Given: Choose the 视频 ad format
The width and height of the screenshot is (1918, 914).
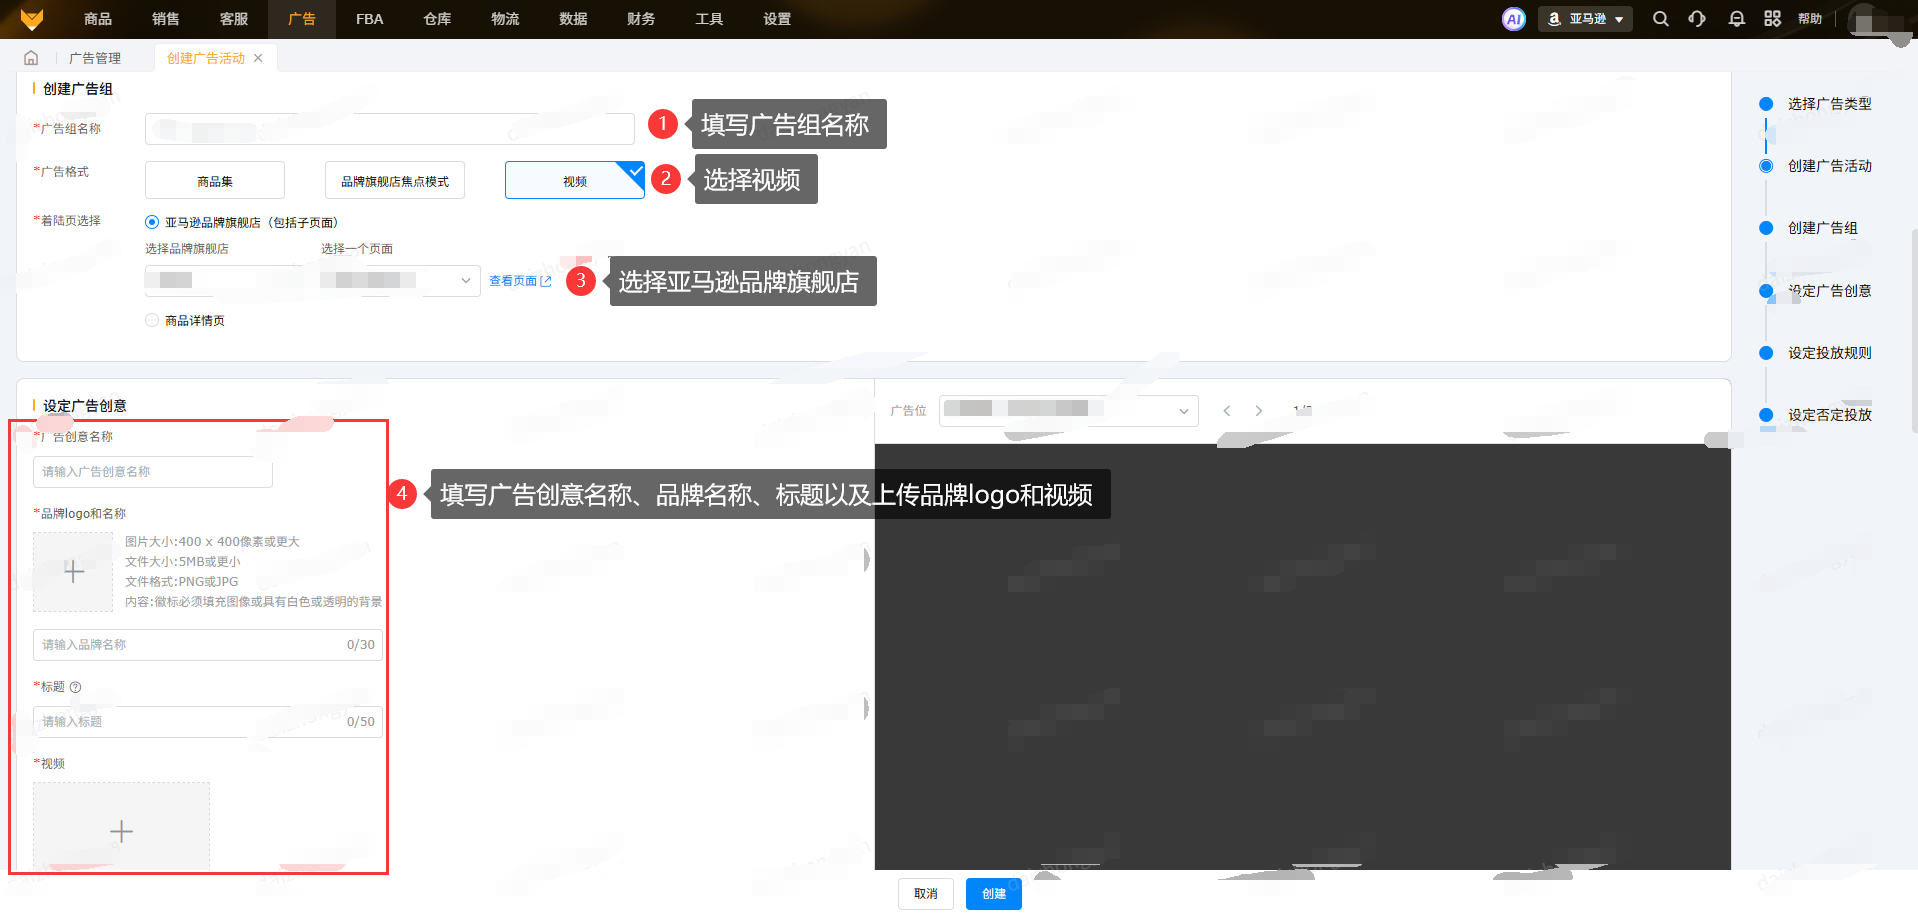Looking at the screenshot, I should point(575,181).
